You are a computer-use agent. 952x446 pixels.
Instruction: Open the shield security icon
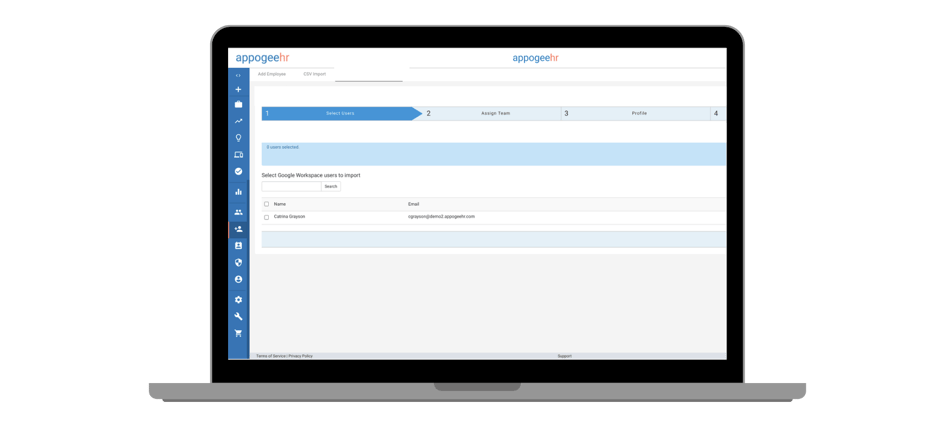[238, 263]
